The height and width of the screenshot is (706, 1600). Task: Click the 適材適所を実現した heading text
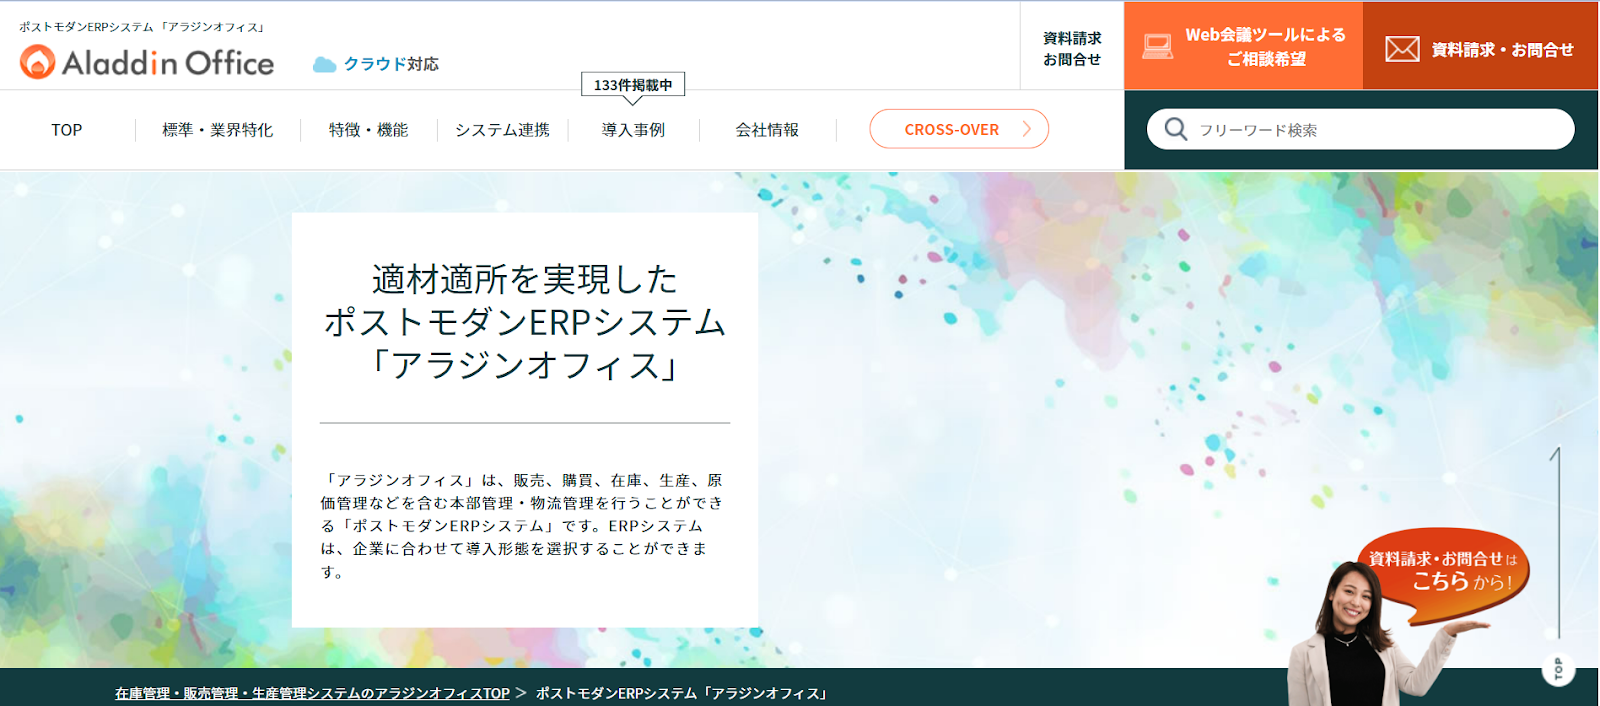coord(525,279)
